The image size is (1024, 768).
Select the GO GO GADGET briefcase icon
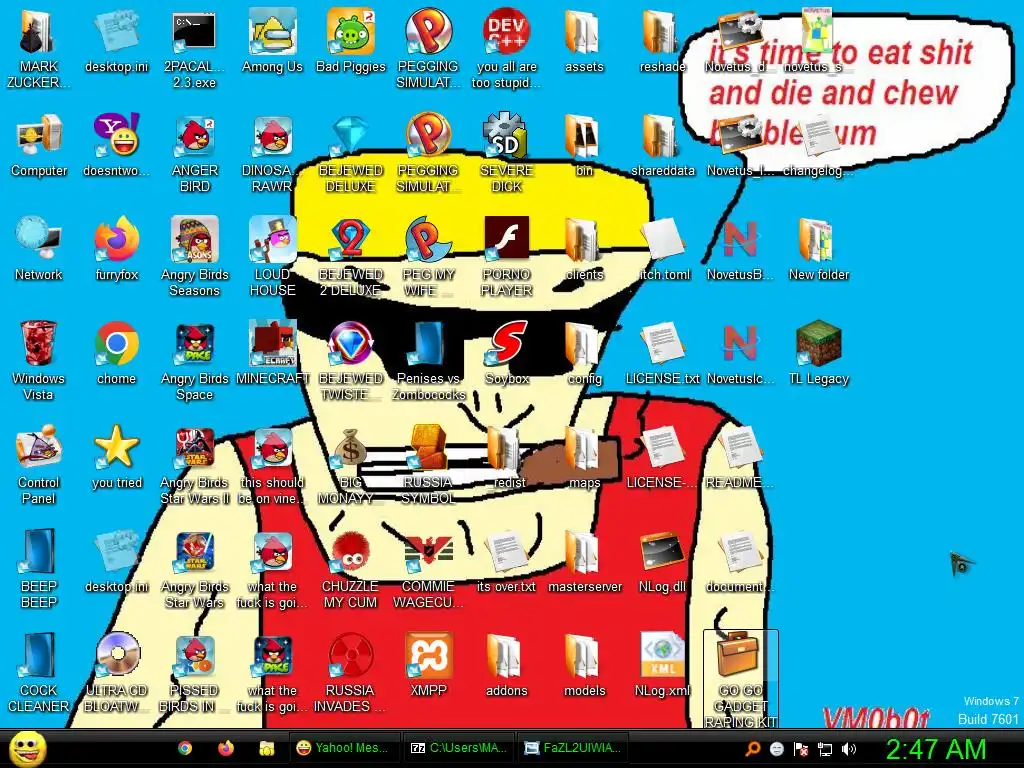click(741, 679)
